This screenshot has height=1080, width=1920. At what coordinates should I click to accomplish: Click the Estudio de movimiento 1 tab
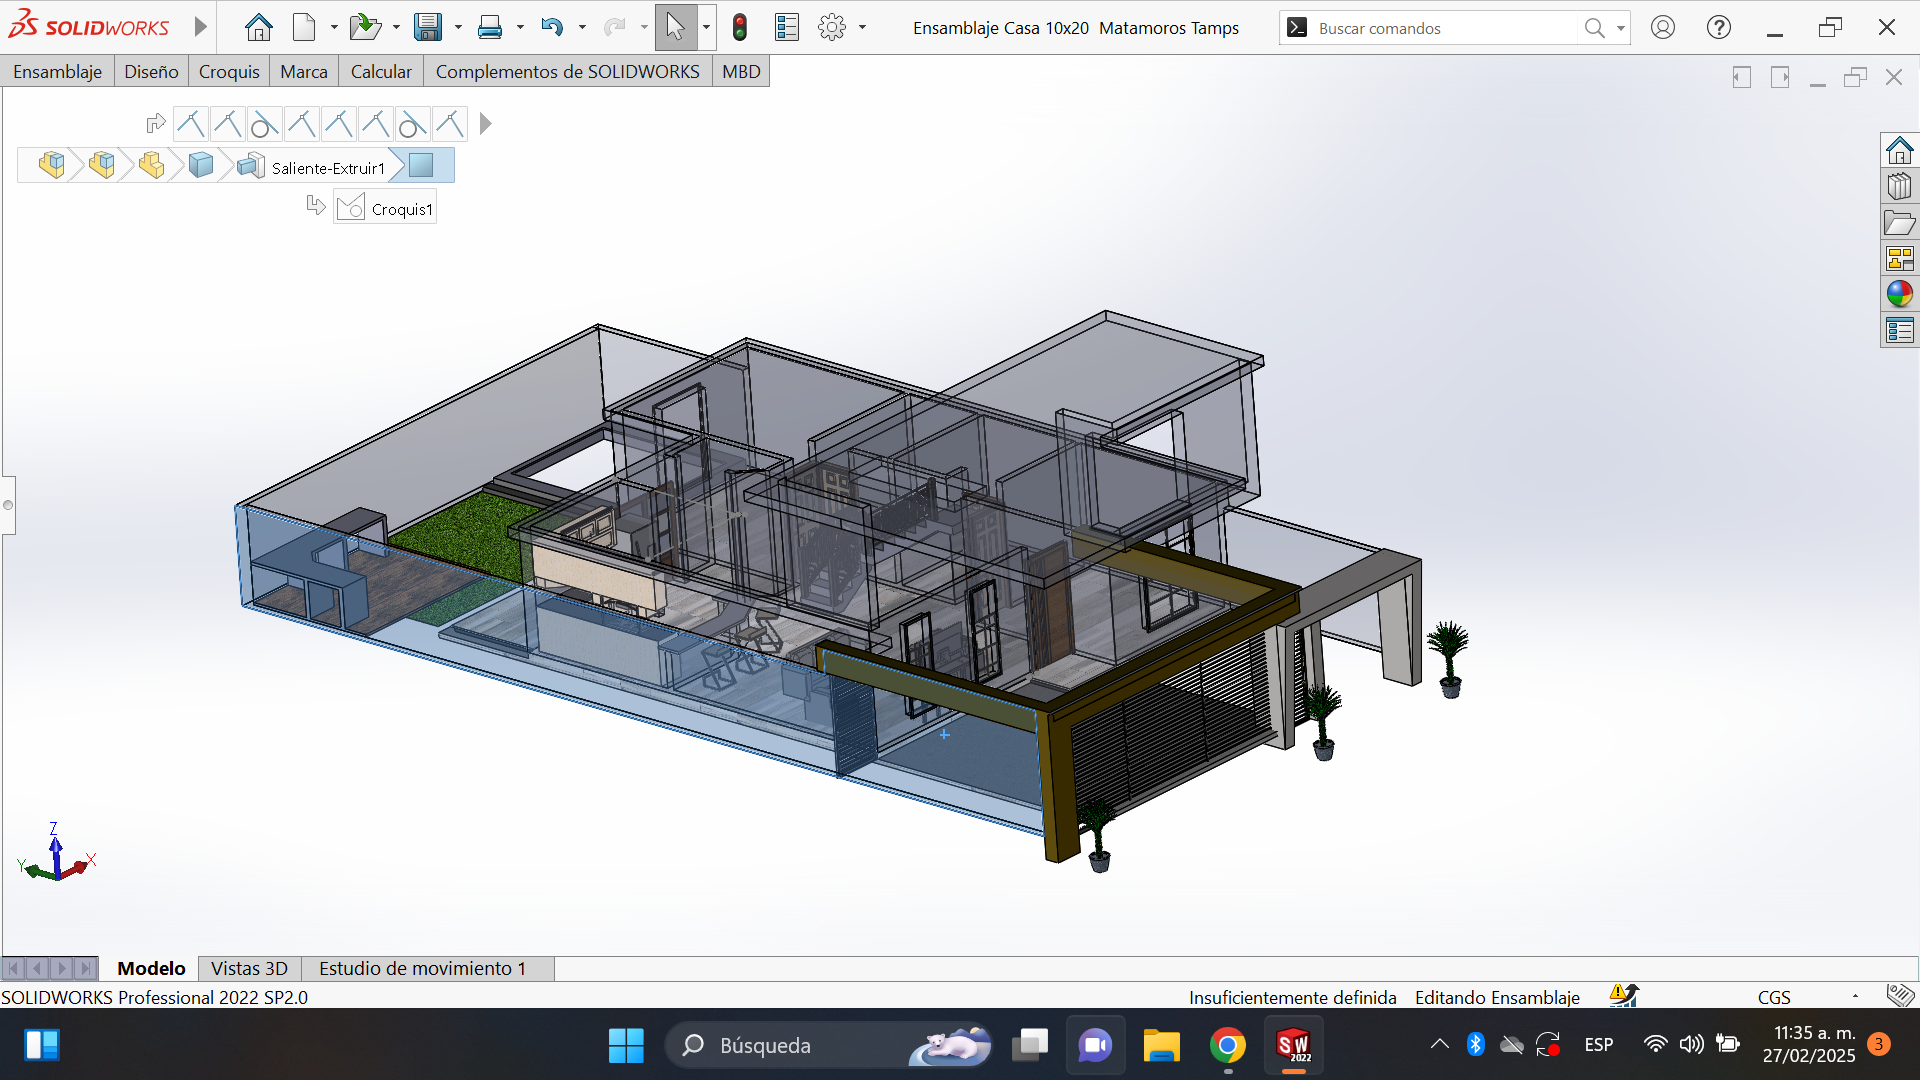click(x=422, y=968)
